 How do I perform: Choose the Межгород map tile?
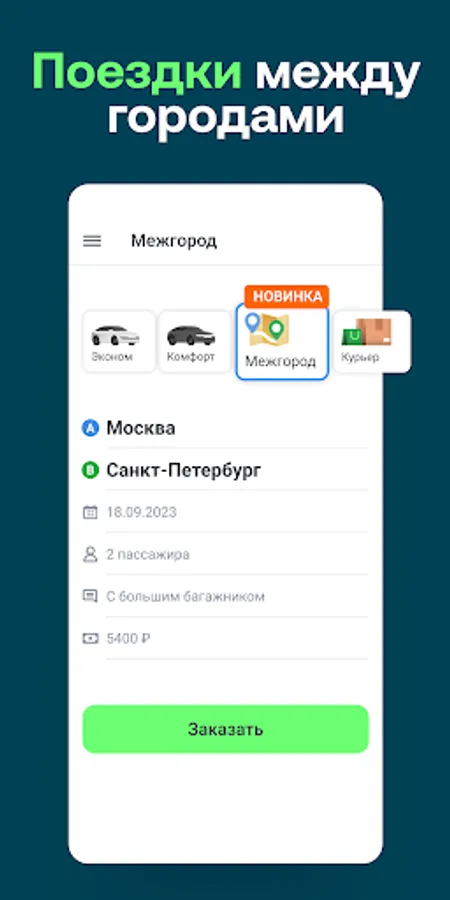(282, 342)
